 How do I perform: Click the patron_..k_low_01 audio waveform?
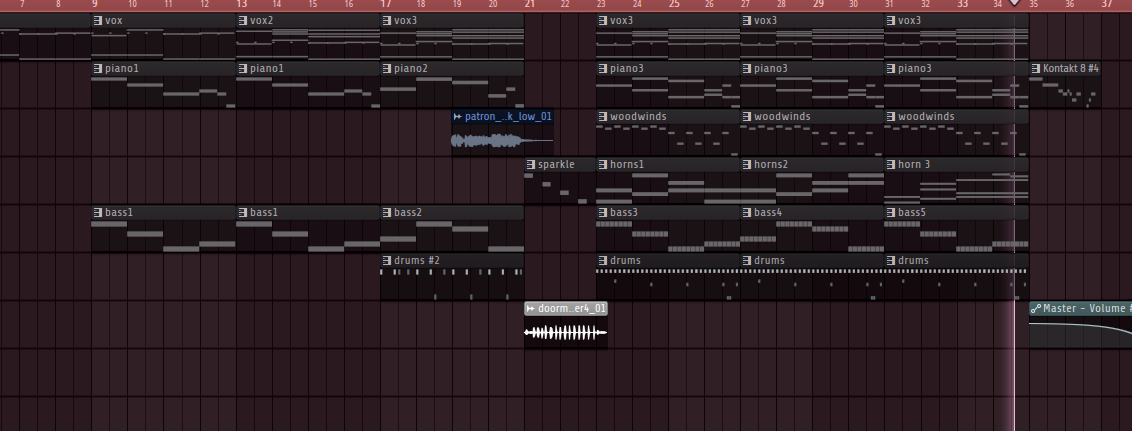click(502, 141)
